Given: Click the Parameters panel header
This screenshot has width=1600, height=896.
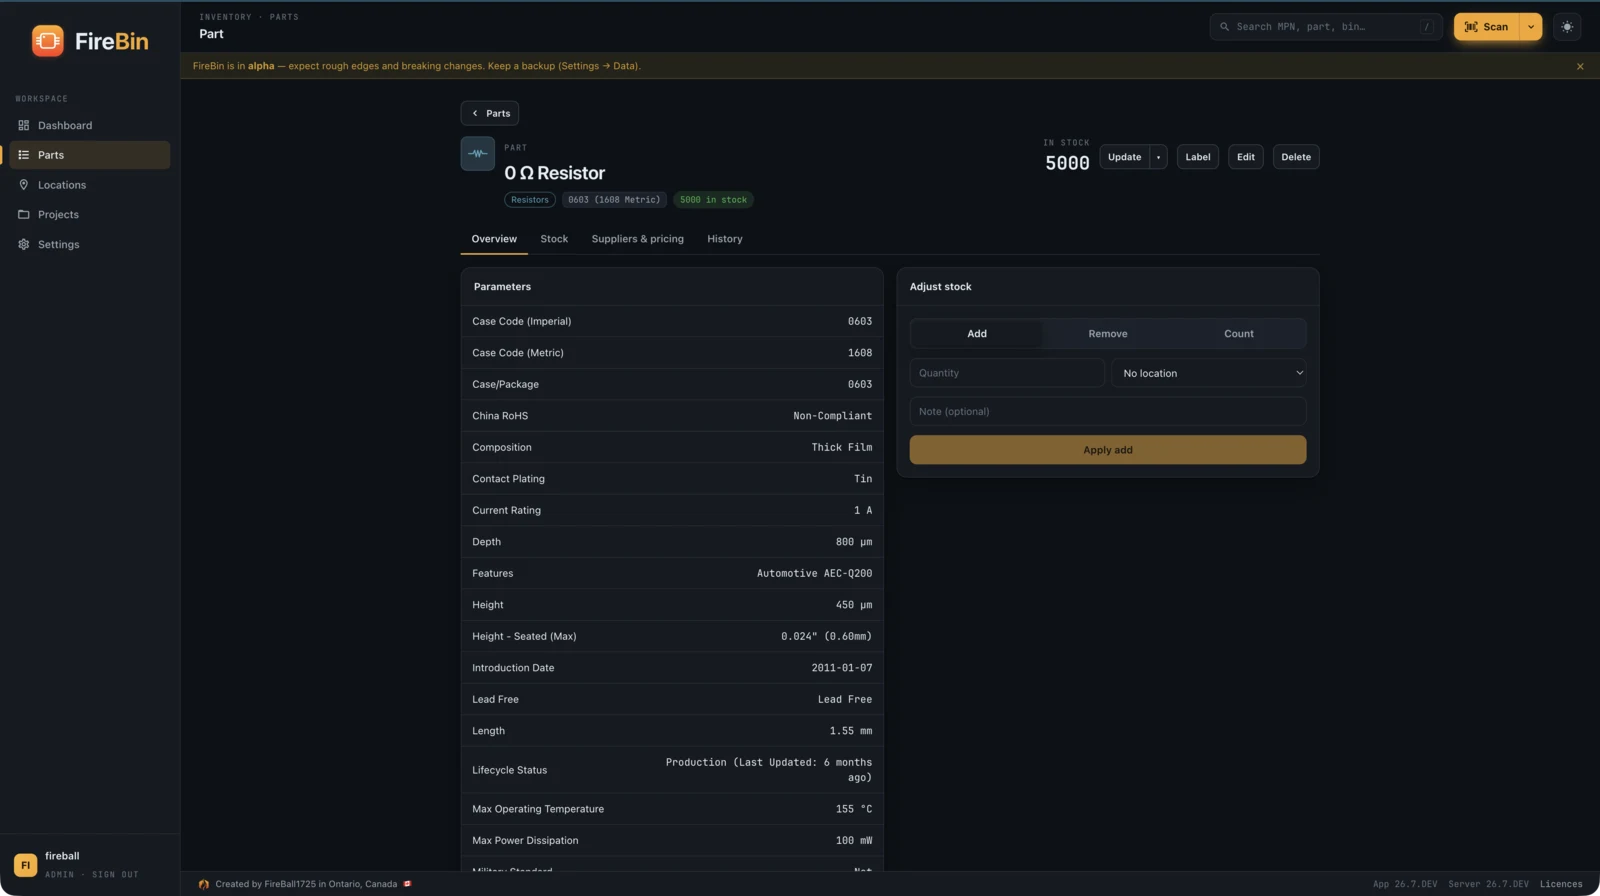Looking at the screenshot, I should [672, 287].
